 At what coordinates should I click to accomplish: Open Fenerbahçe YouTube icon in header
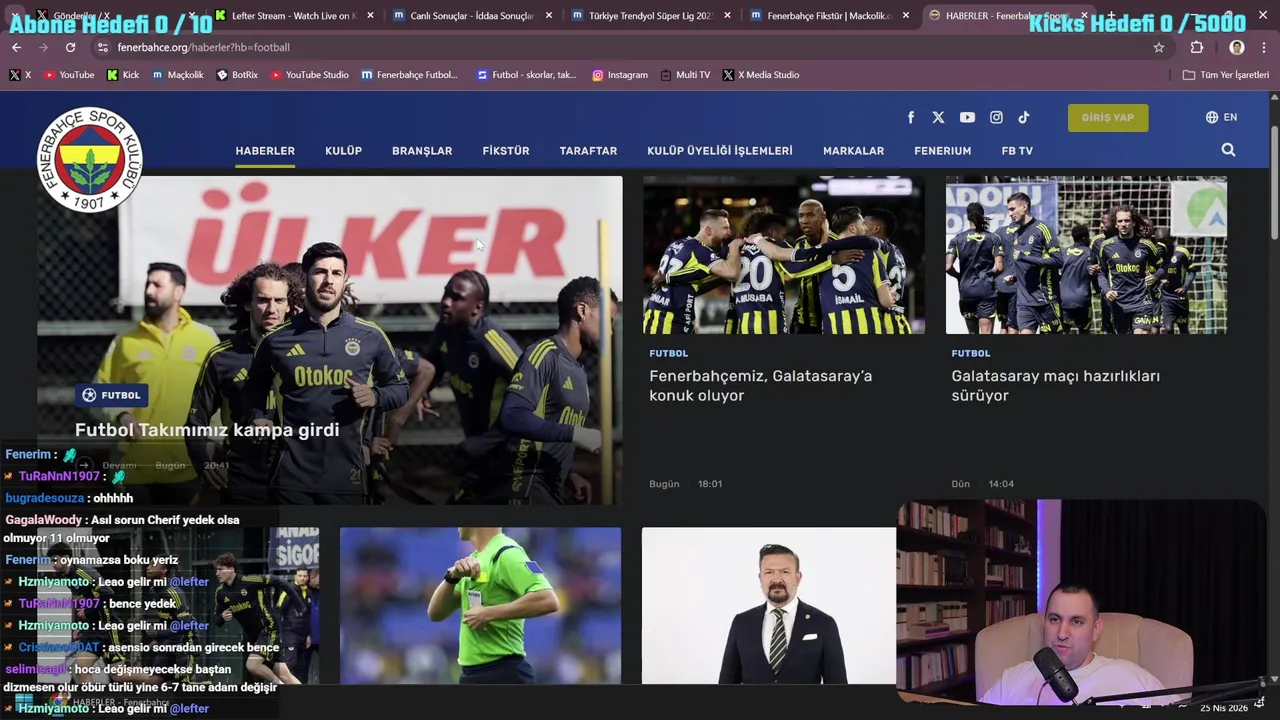tap(967, 117)
